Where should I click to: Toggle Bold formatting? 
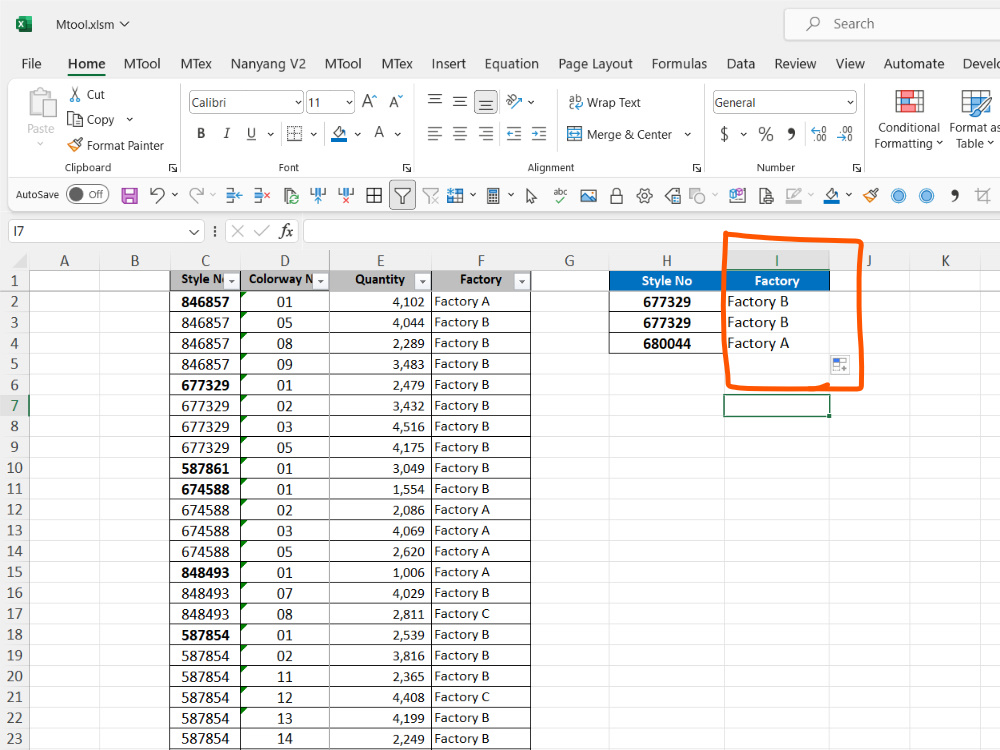tap(201, 134)
